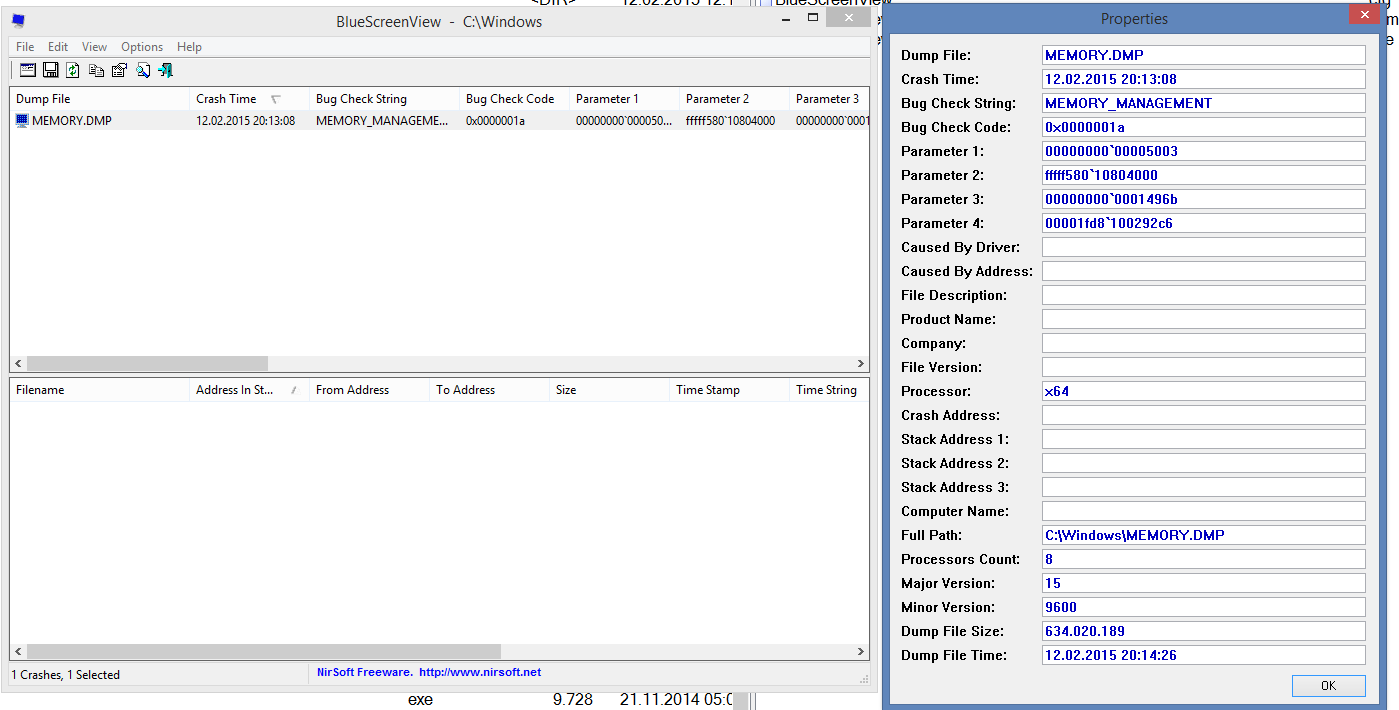Click the Copy Selected Items icon

[96, 70]
